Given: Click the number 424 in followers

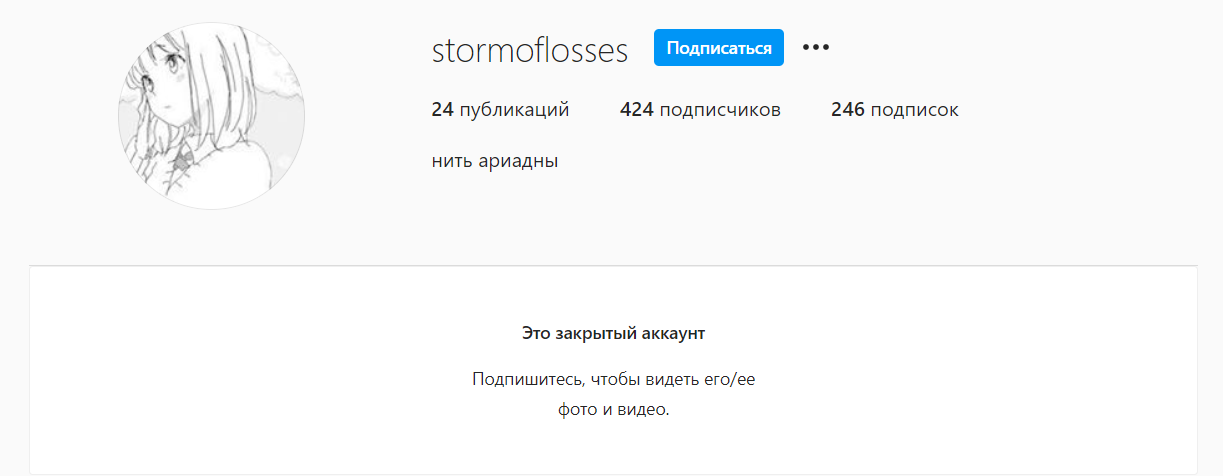Looking at the screenshot, I should [x=636, y=110].
